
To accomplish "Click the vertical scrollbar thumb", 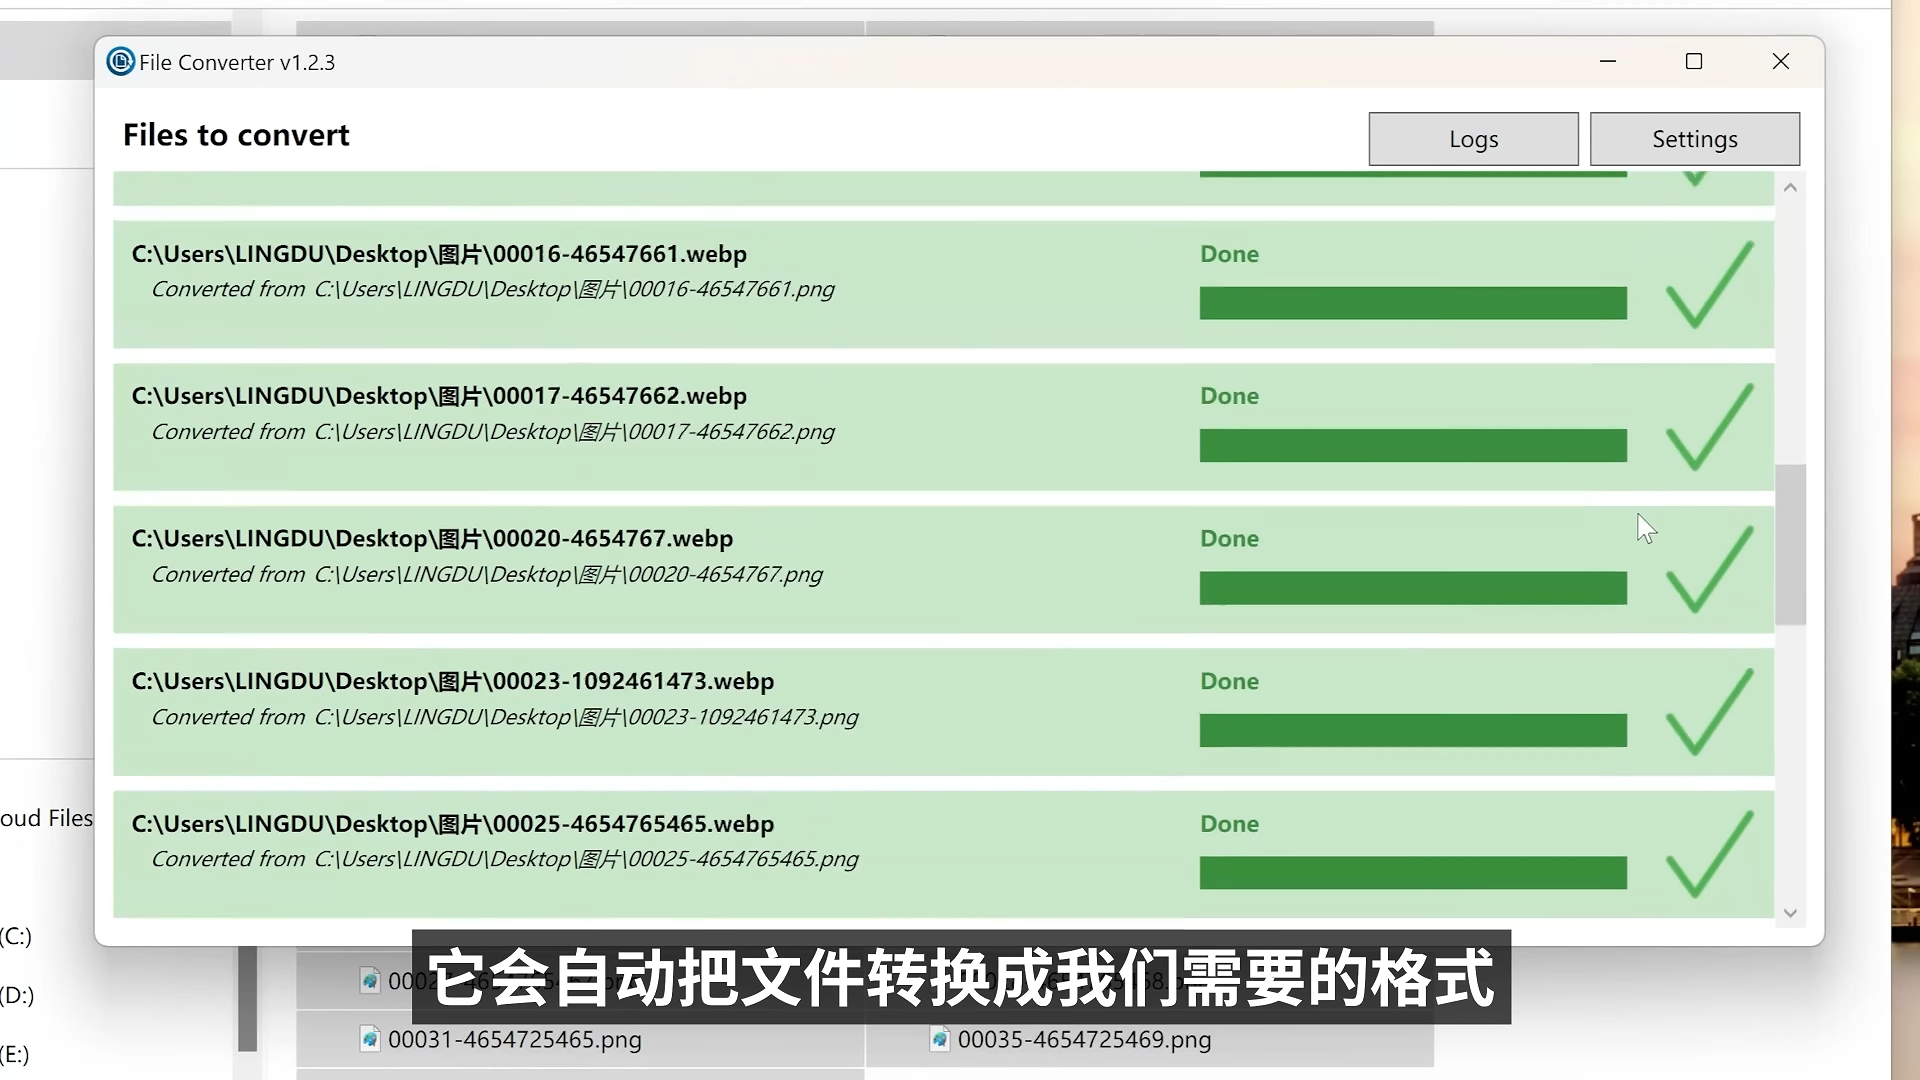I will pyautogui.click(x=1790, y=545).
